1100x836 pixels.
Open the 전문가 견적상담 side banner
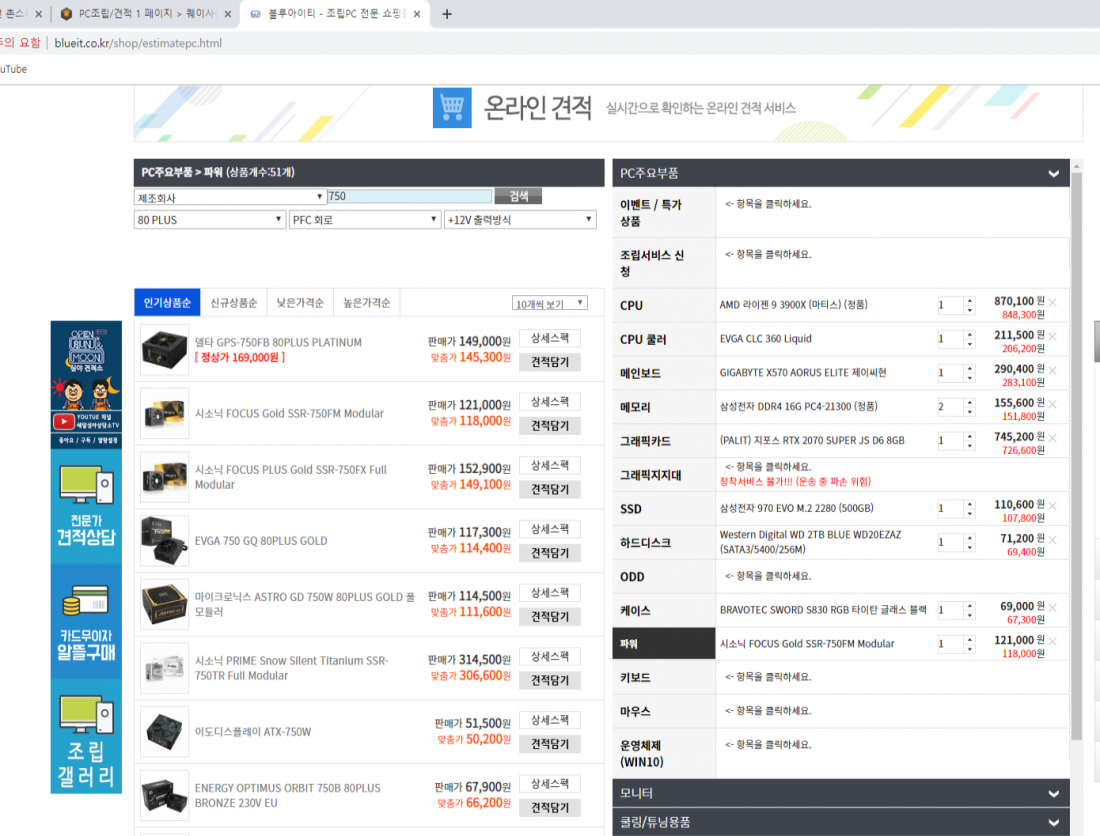86,506
